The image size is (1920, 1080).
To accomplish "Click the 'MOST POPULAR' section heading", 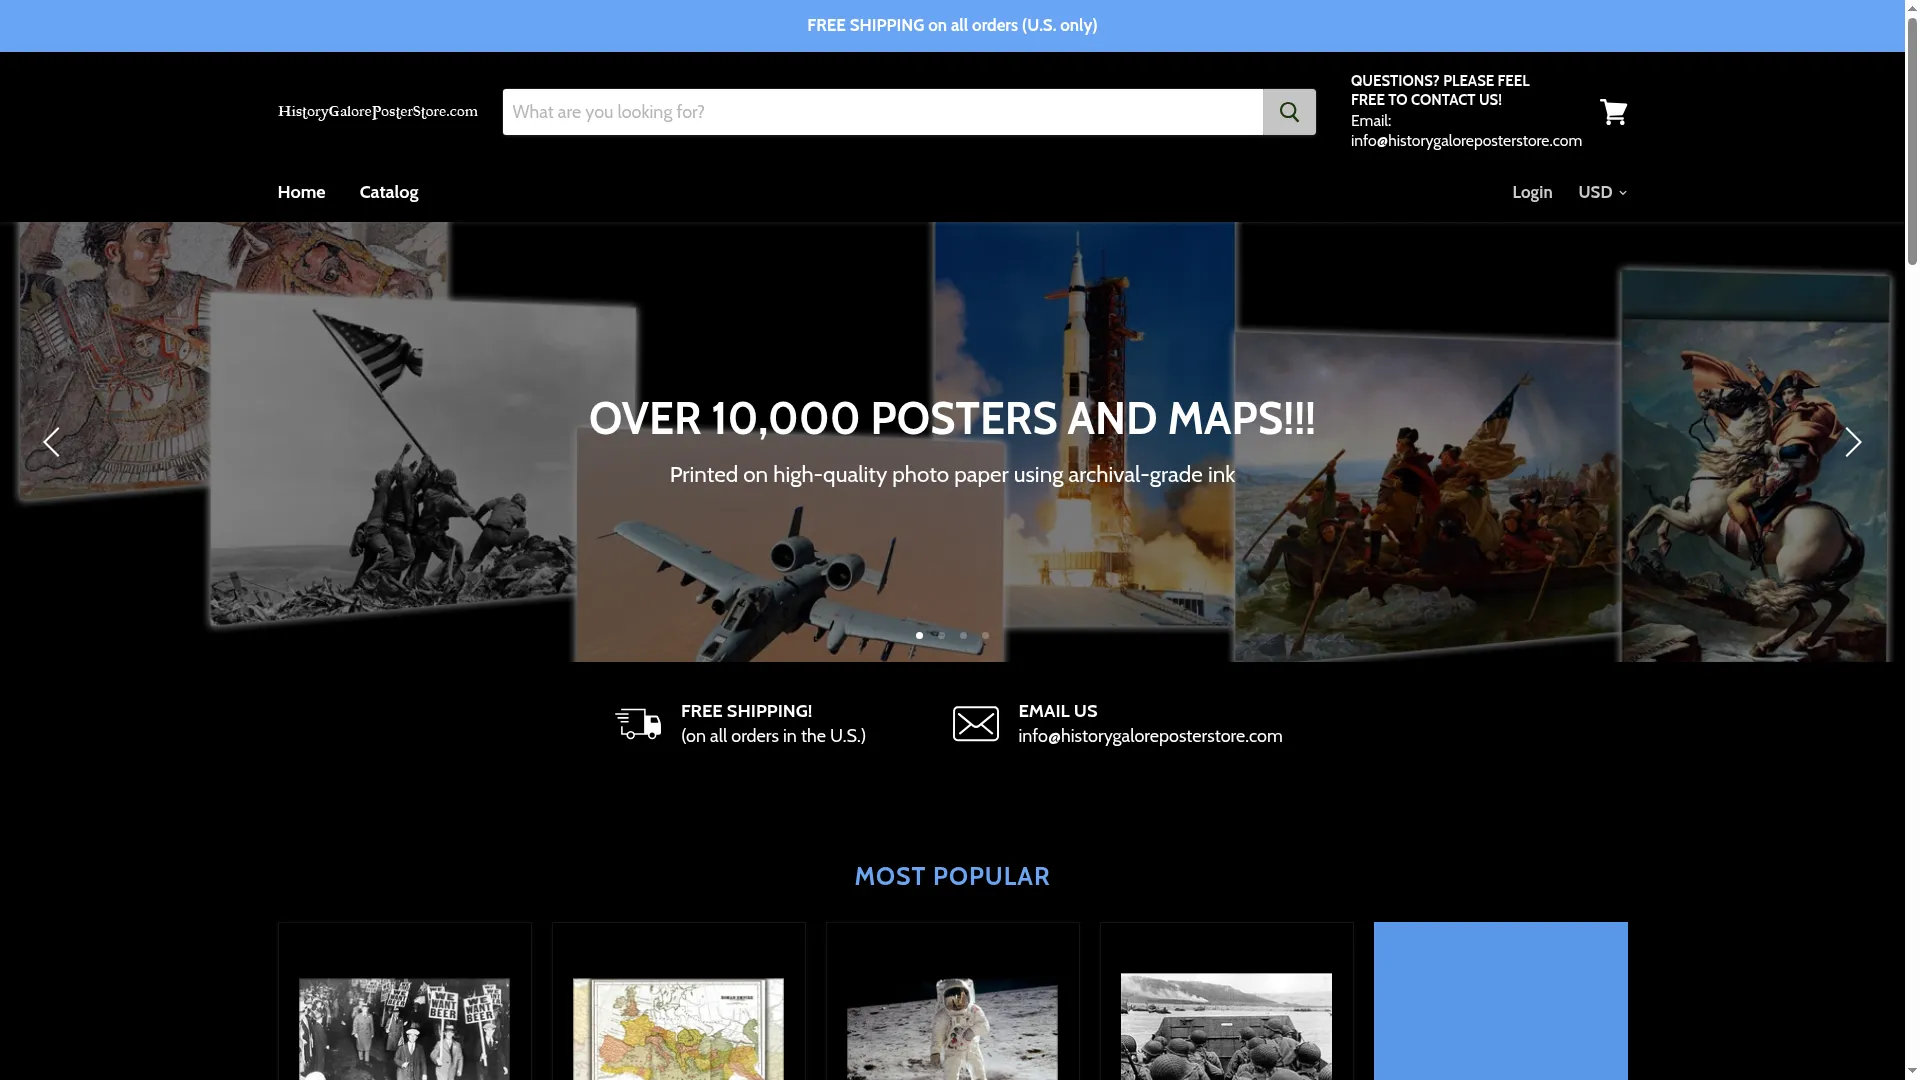I will tap(952, 876).
